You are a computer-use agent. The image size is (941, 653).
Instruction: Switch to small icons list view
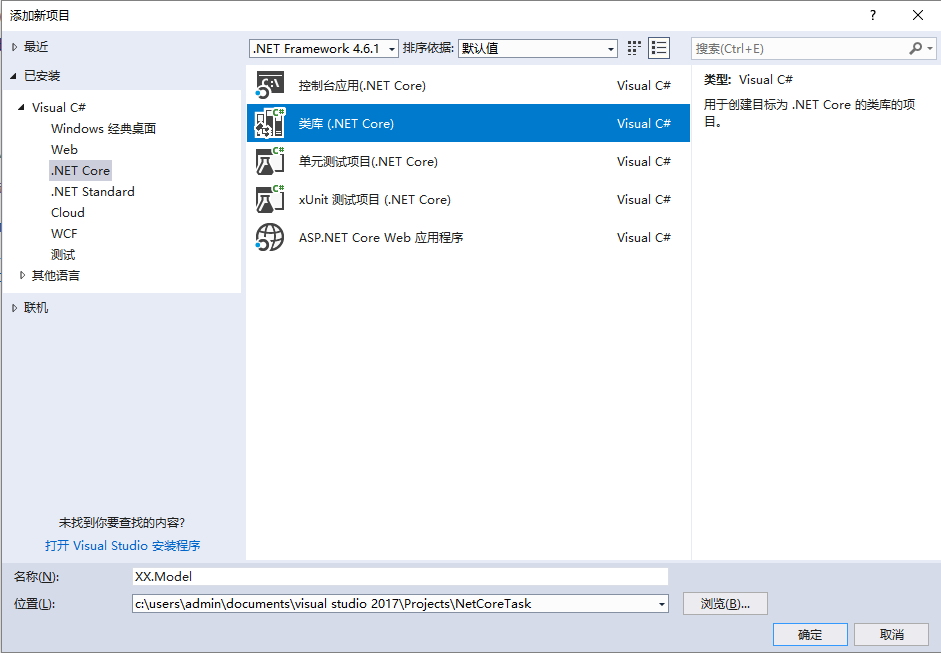pos(659,48)
